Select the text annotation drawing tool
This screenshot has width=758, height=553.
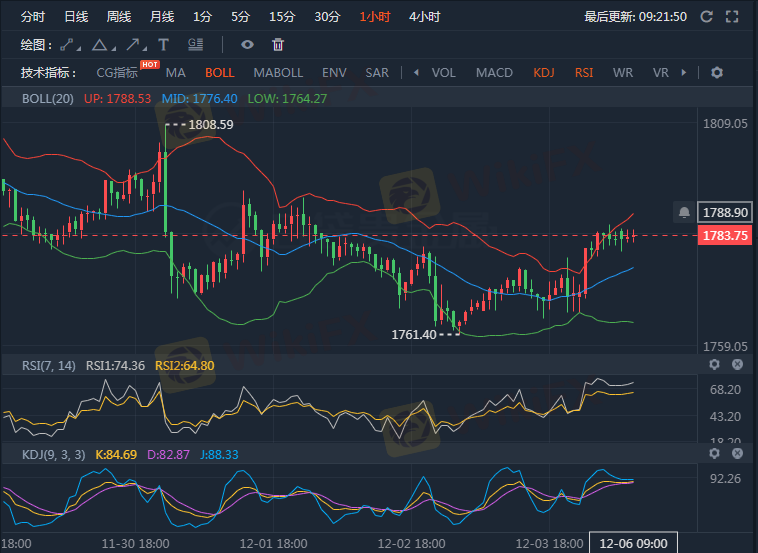click(x=164, y=45)
